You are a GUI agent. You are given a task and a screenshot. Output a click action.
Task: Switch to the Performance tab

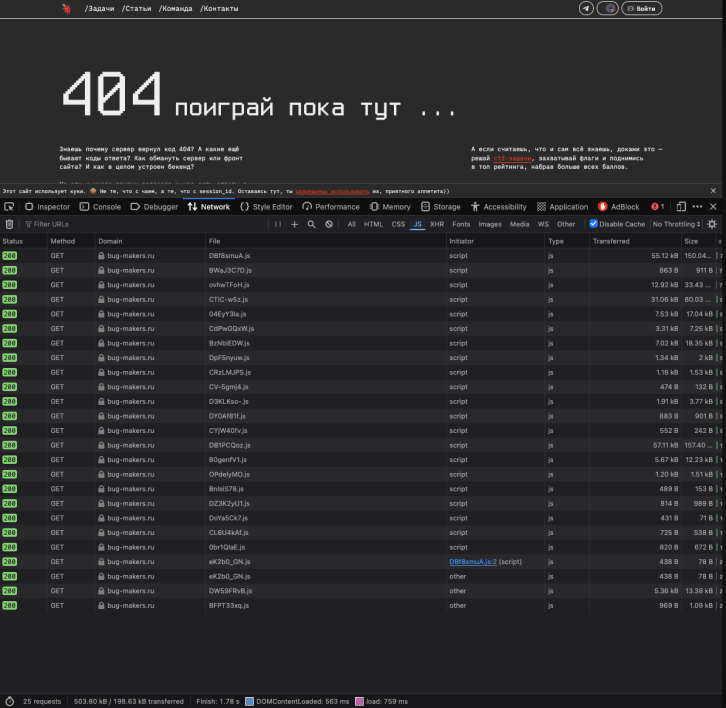(x=331, y=207)
